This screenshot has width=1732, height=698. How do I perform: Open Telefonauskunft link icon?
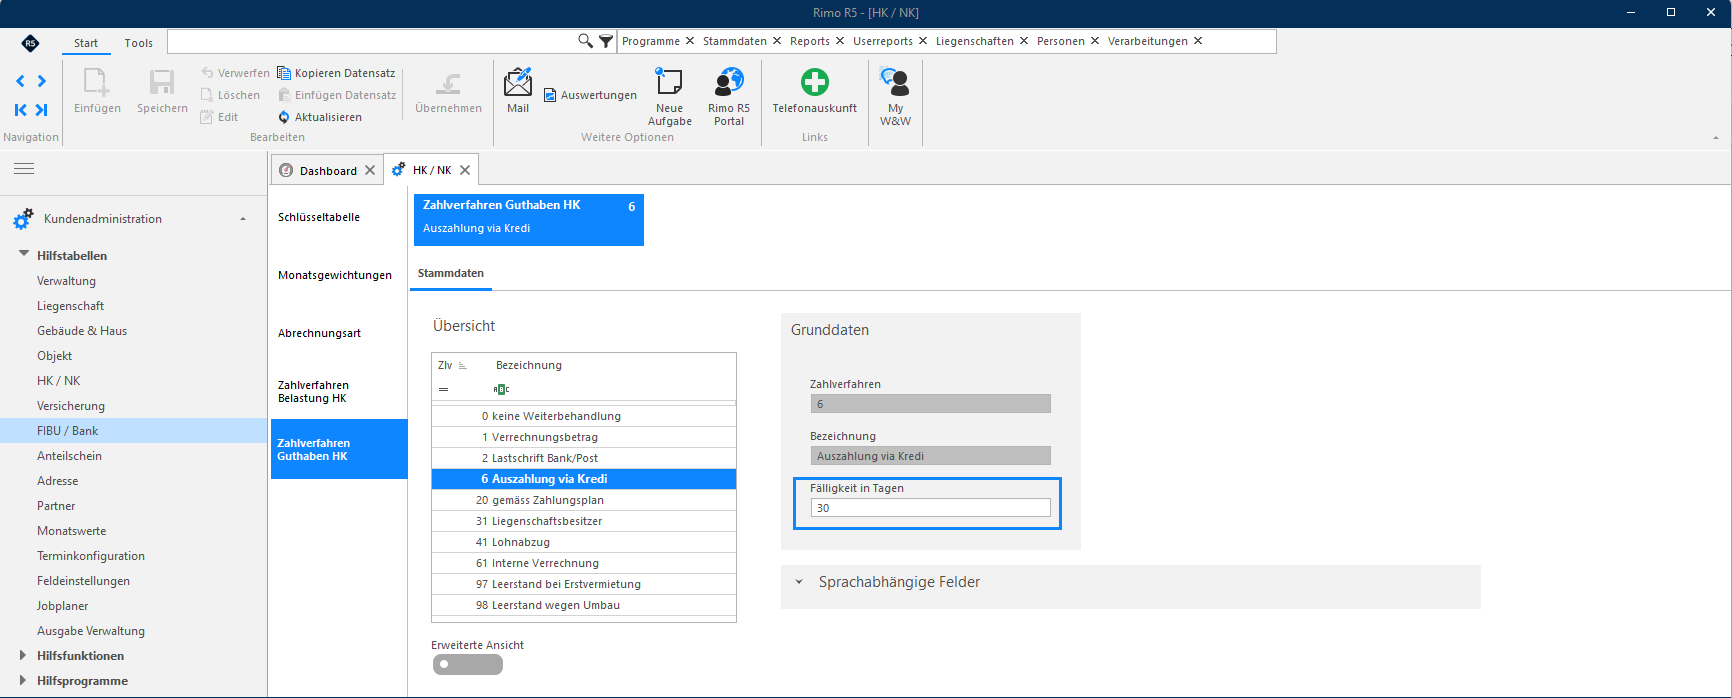pos(815,82)
